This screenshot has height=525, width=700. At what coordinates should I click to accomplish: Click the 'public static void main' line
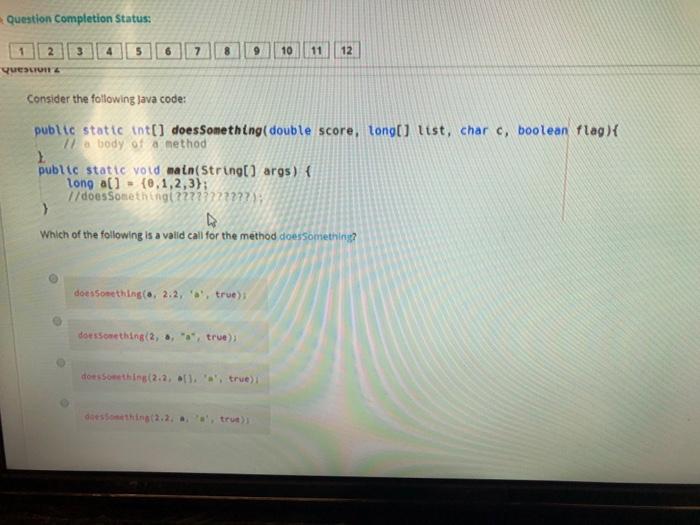point(175,171)
